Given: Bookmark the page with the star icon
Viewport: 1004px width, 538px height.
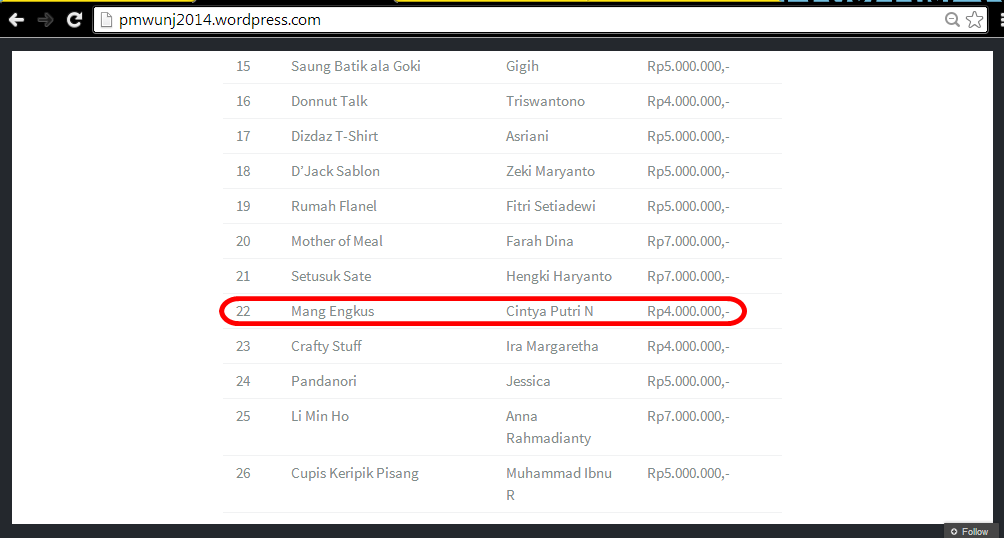Looking at the screenshot, I should coord(975,20).
